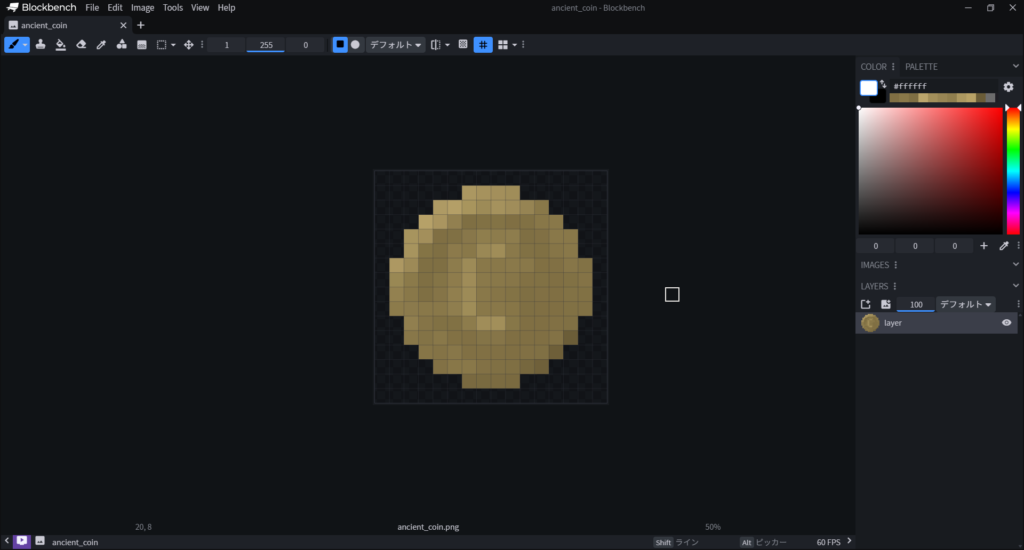The width and height of the screenshot is (1024, 550).
Task: Select the Paint Bucket fill tool
Action: 61,45
